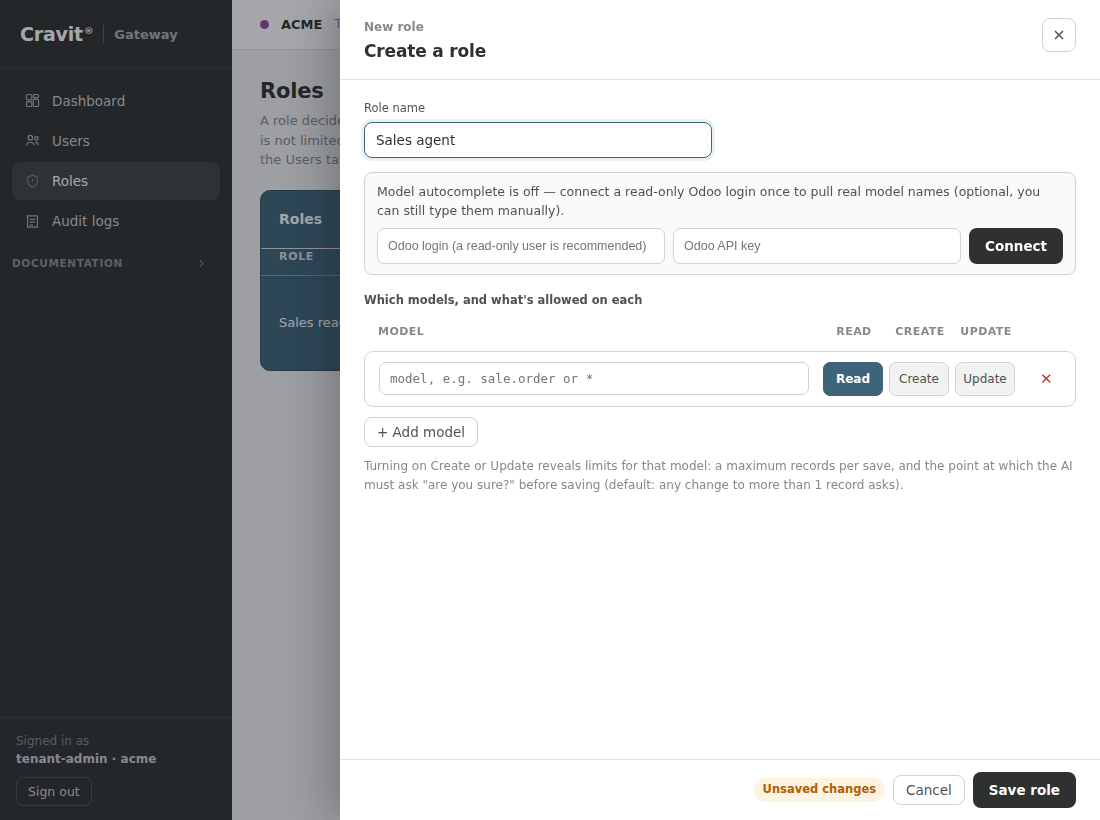
Task: Click the ACME tenant label in header
Action: pos(302,25)
